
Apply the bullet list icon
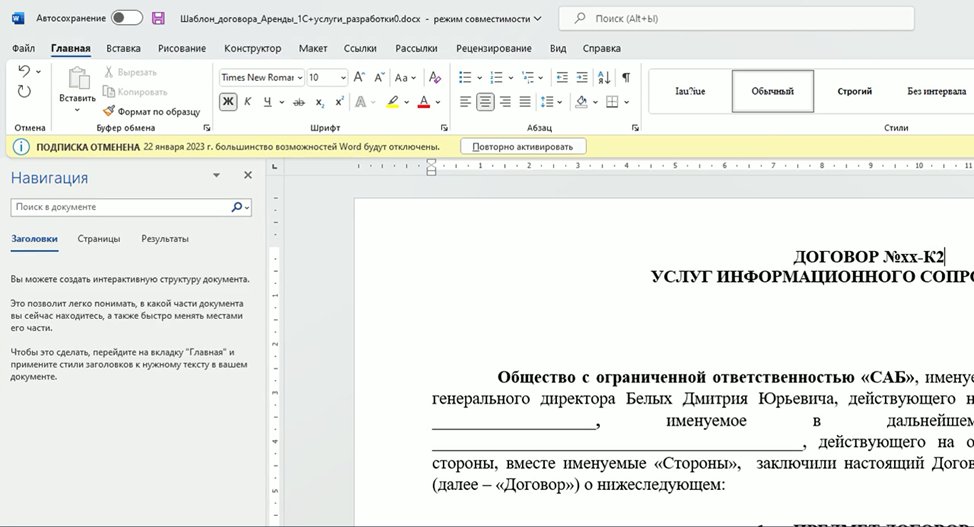(465, 77)
